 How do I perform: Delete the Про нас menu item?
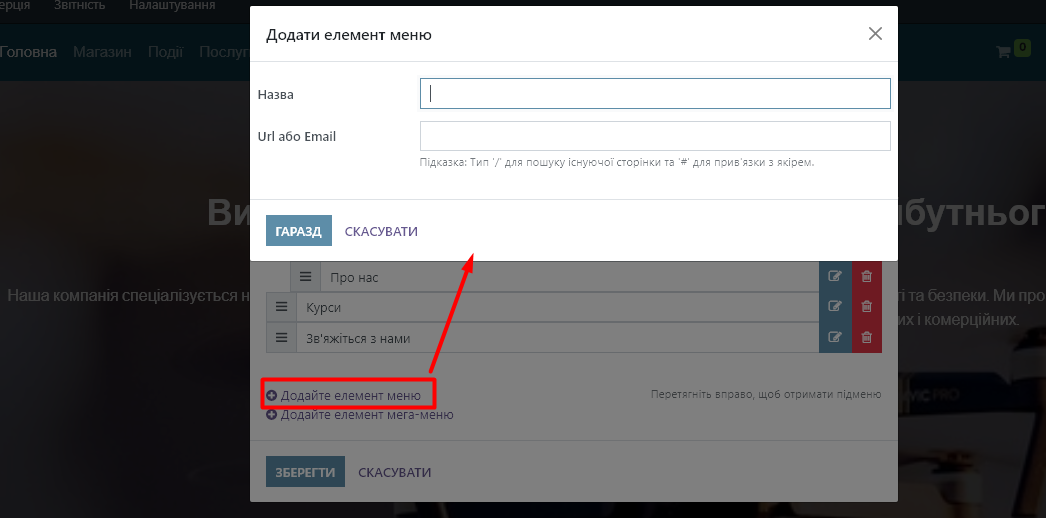867,277
